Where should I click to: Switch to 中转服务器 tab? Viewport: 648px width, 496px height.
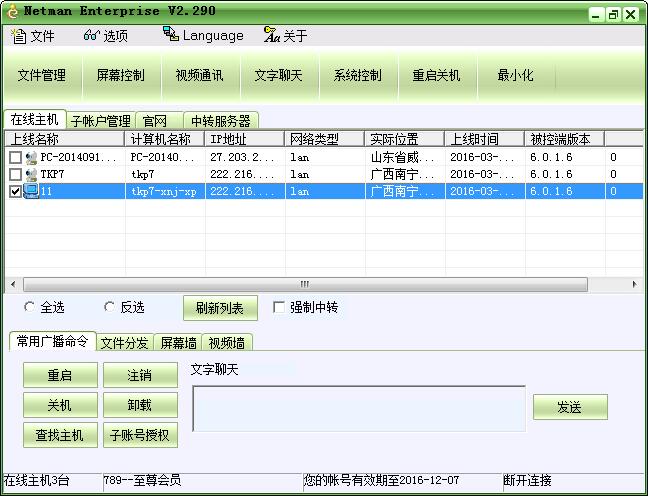[x=221, y=121]
